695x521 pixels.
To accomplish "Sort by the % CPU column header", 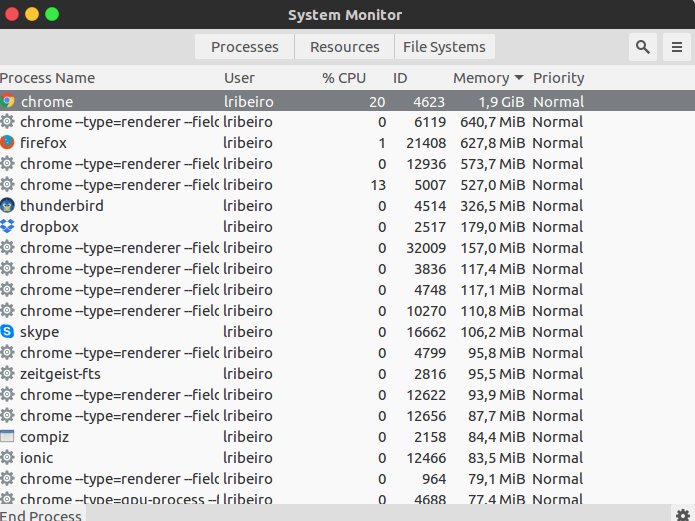I will coord(344,78).
